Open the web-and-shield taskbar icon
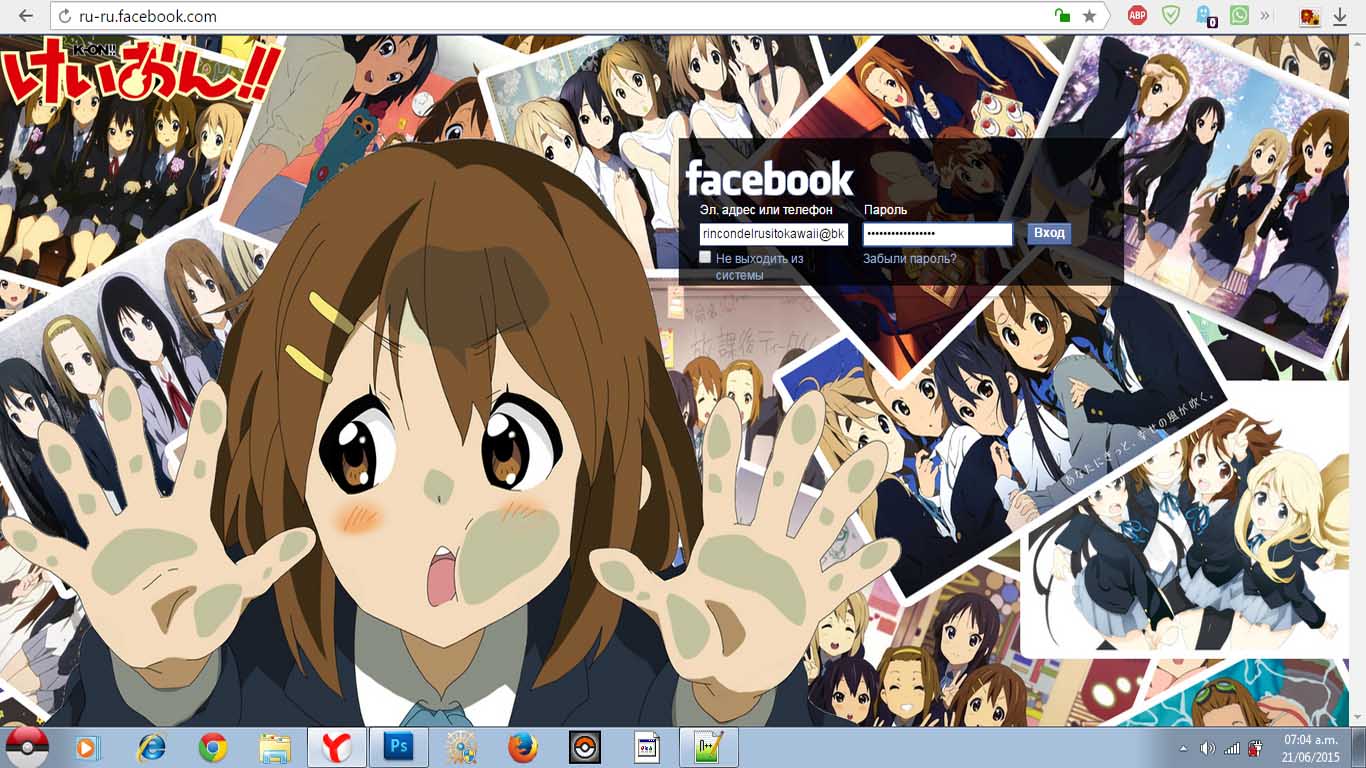The width and height of the screenshot is (1366, 768). [461, 747]
